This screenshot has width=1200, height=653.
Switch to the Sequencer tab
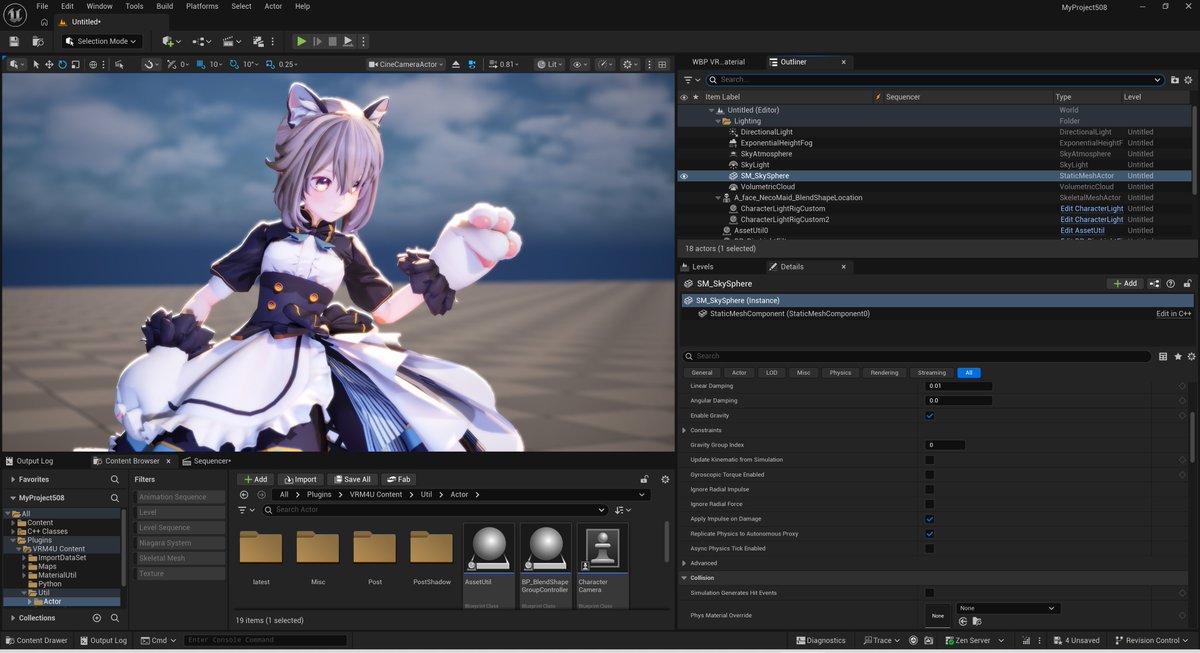click(207, 461)
